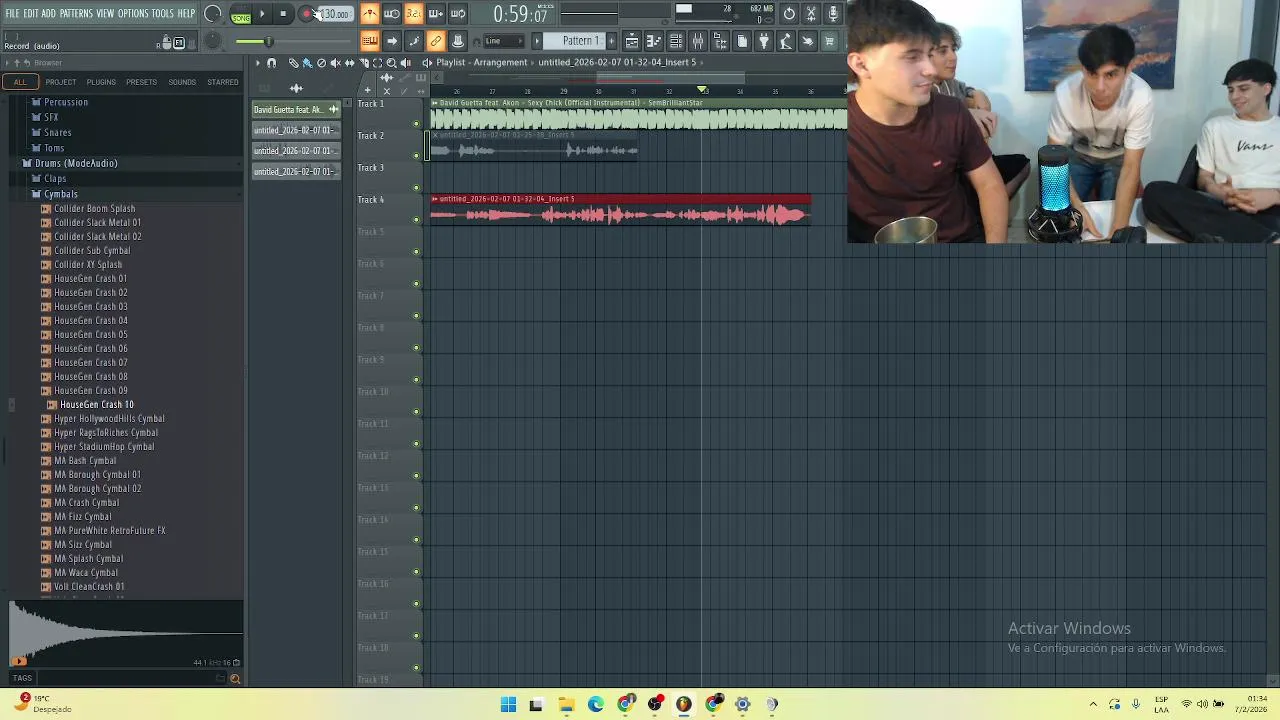Start playback with the Play button
The width and height of the screenshot is (1280, 720).
pos(262,14)
